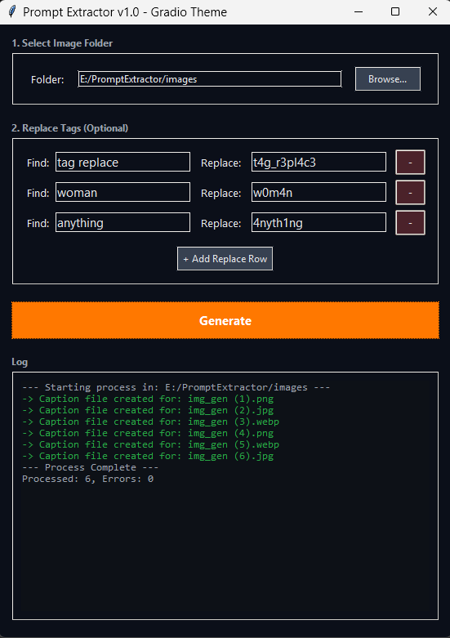
Task: Click log line for 'img_gen (1).png'
Action: pos(148,399)
